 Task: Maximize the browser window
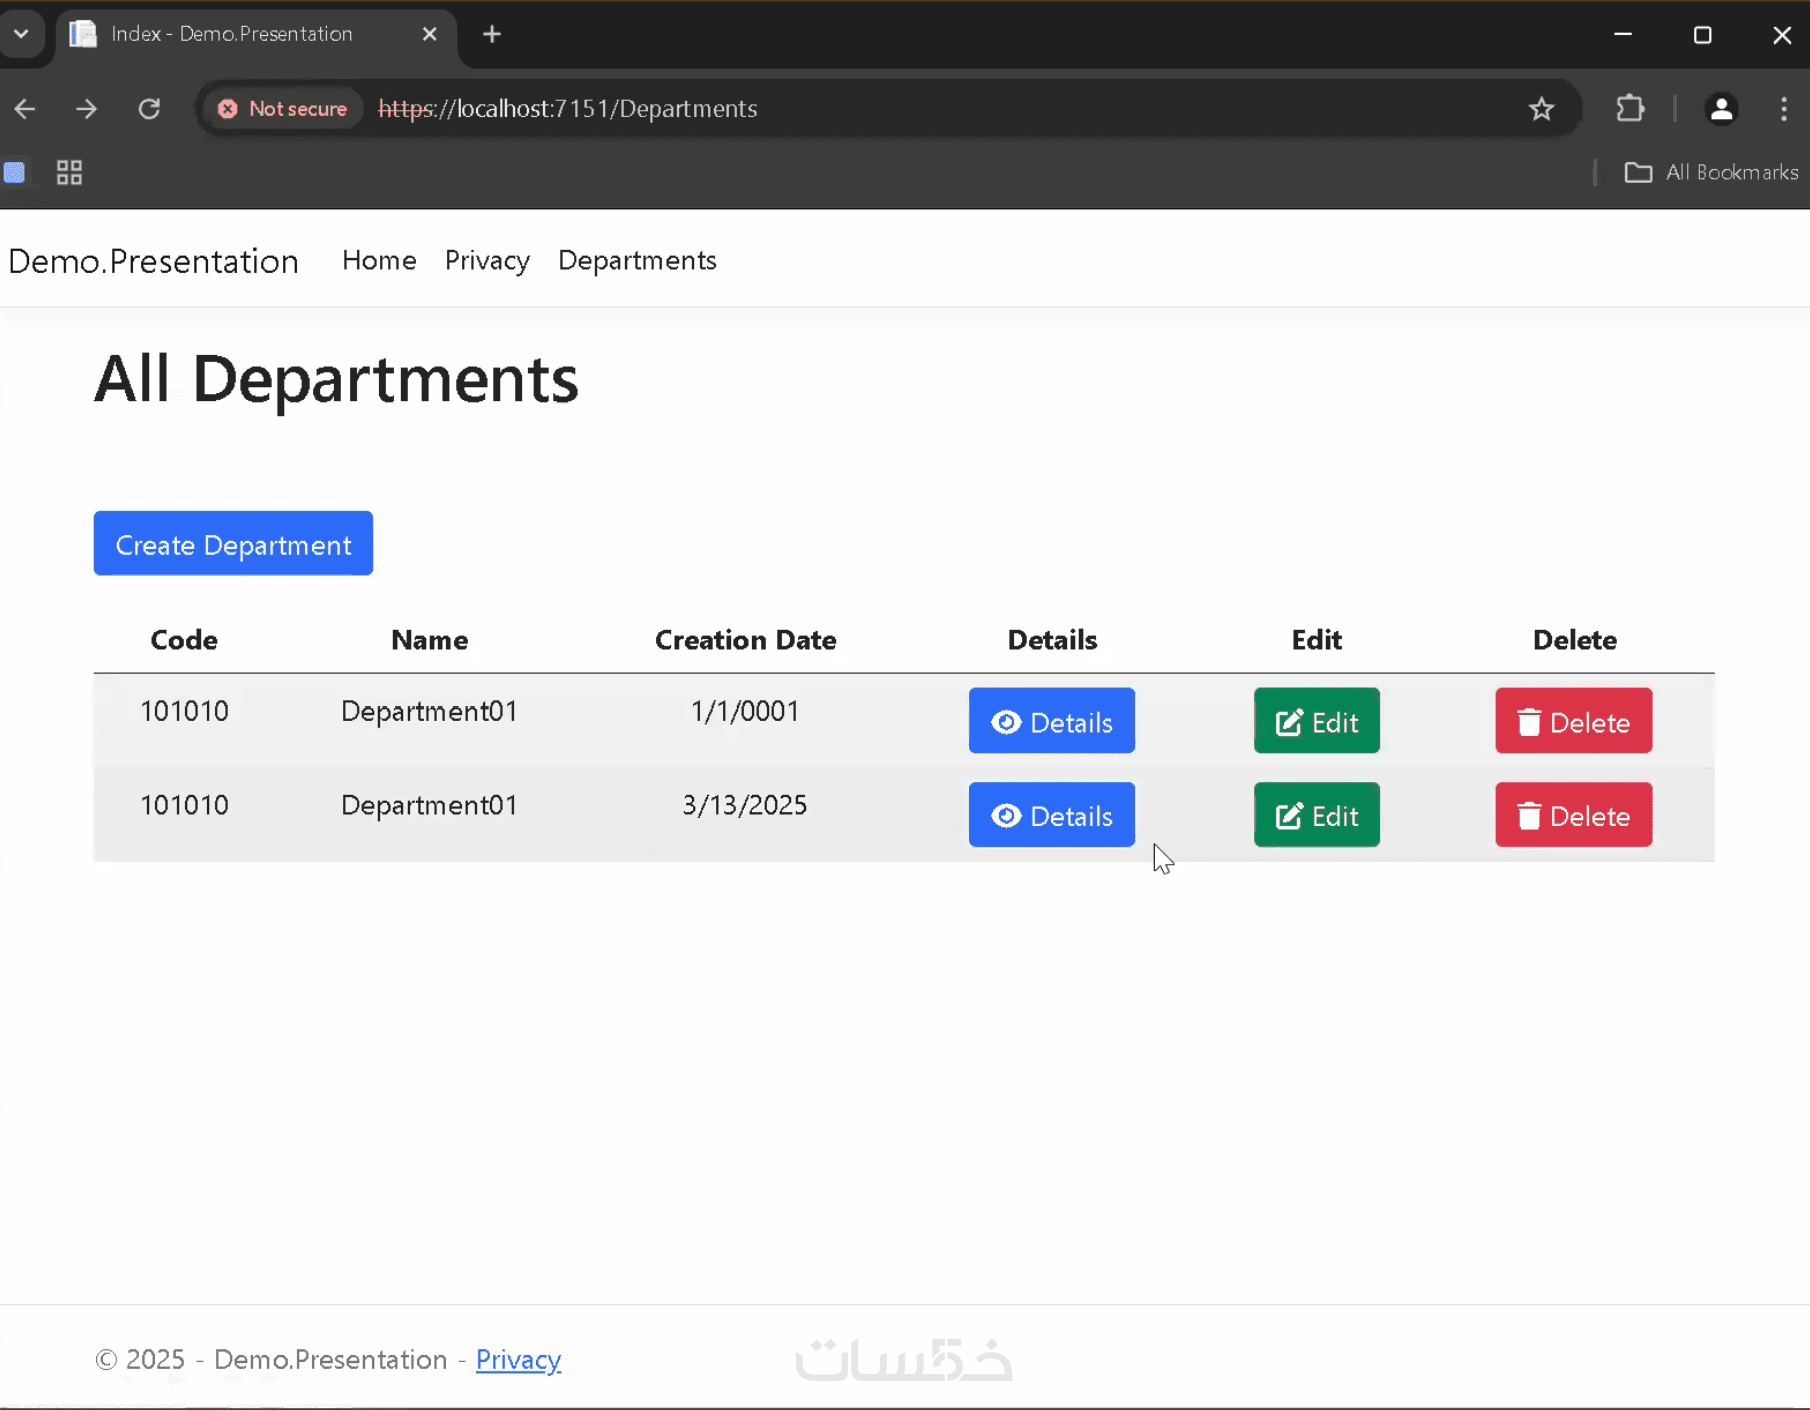click(x=1703, y=35)
